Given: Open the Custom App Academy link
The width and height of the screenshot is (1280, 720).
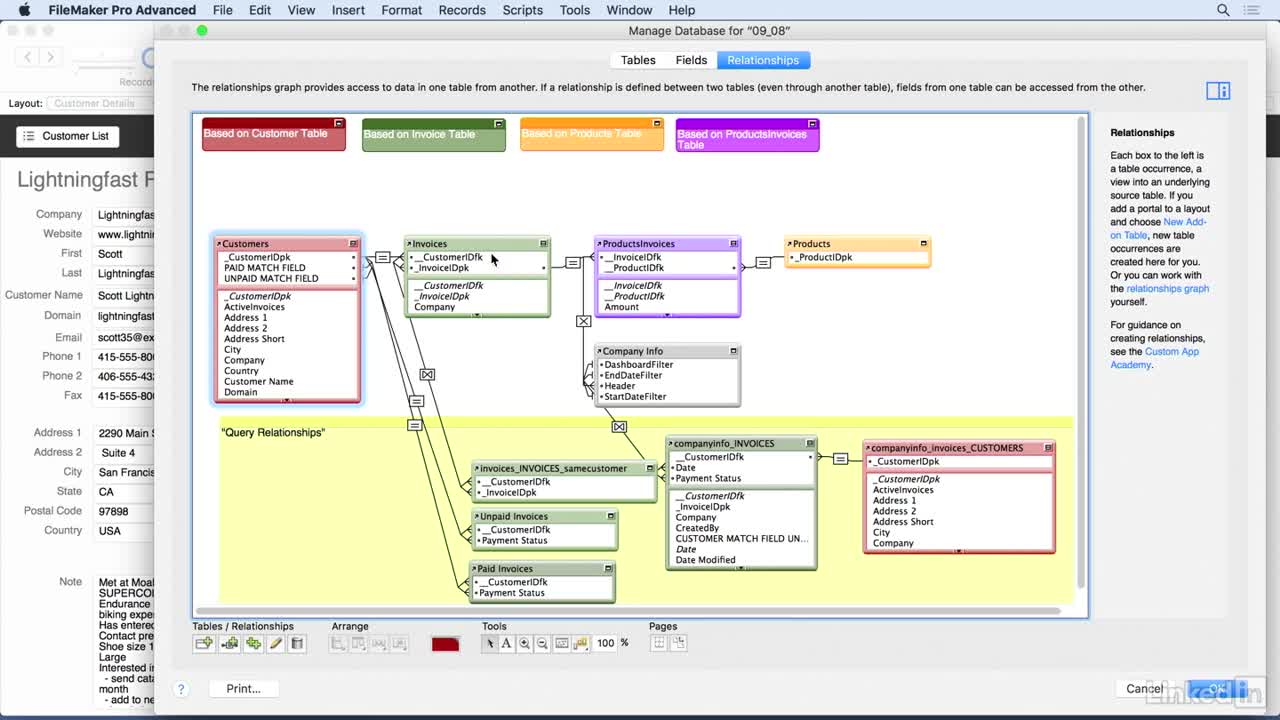Looking at the screenshot, I should pyautogui.click(x=1155, y=358).
